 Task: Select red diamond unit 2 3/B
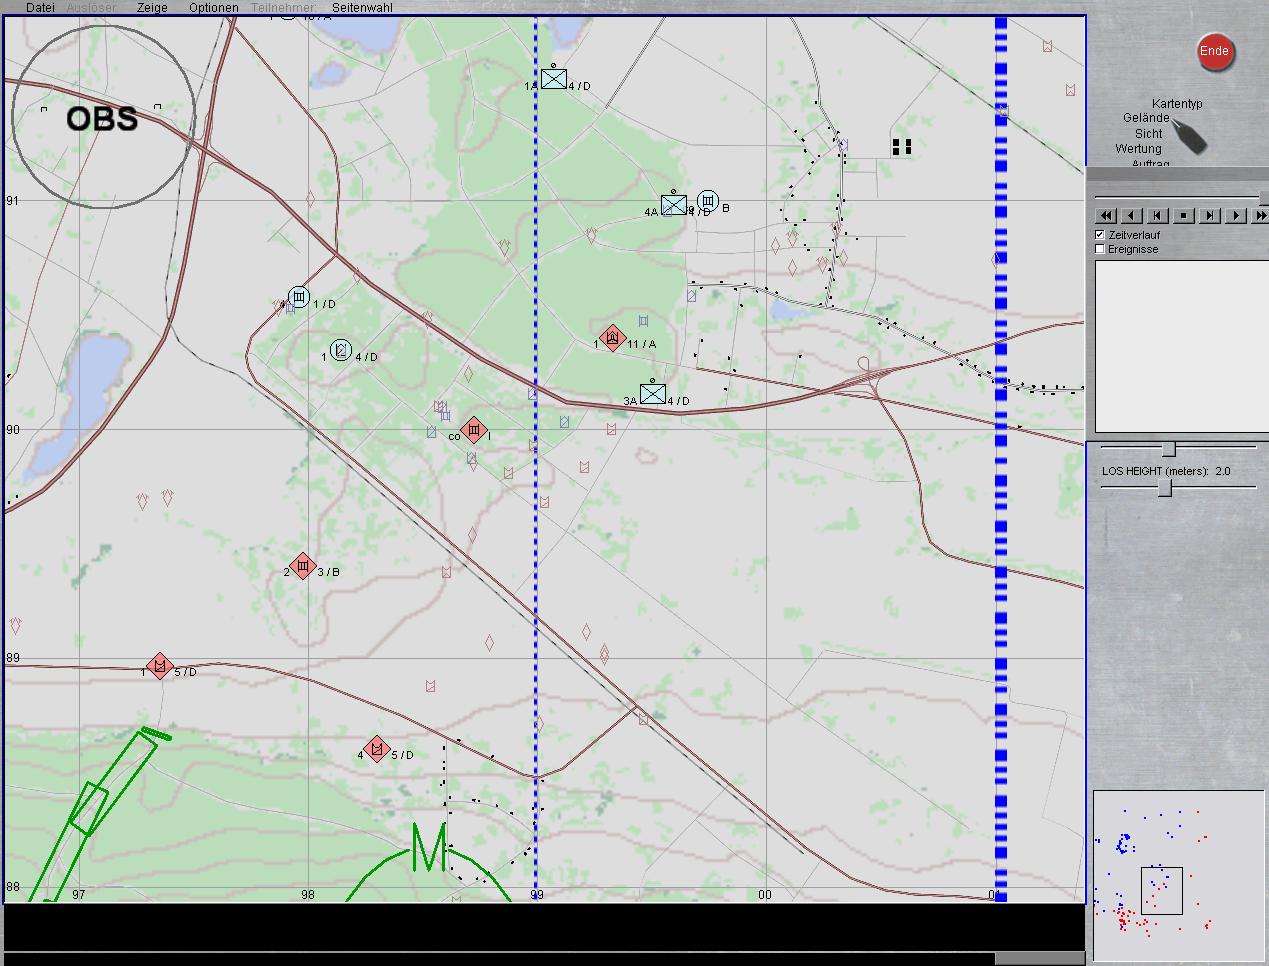coord(302,567)
